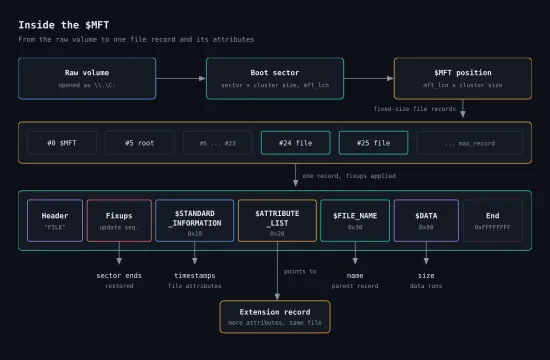Click the "timestamps" label

point(195,276)
